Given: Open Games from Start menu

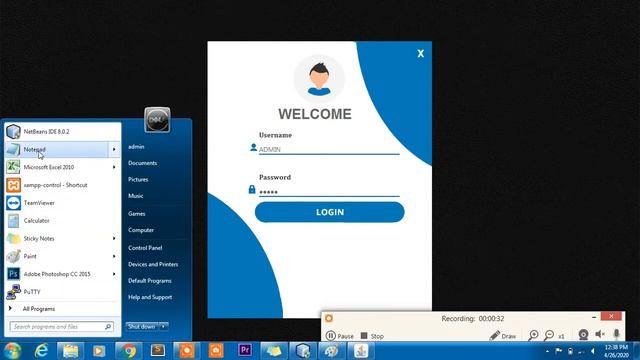Looking at the screenshot, I should click(137, 213).
